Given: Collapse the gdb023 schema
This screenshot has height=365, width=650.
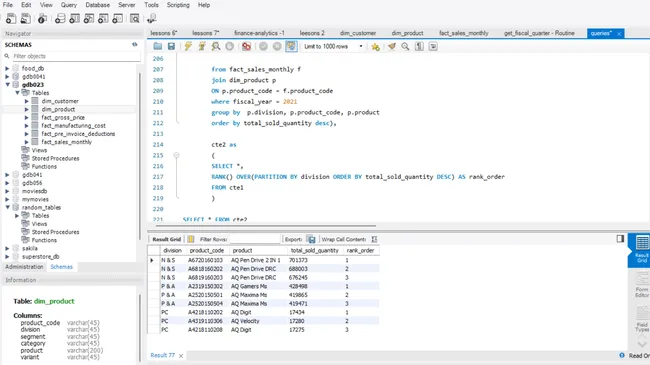Looking at the screenshot, I should click(x=7, y=85).
